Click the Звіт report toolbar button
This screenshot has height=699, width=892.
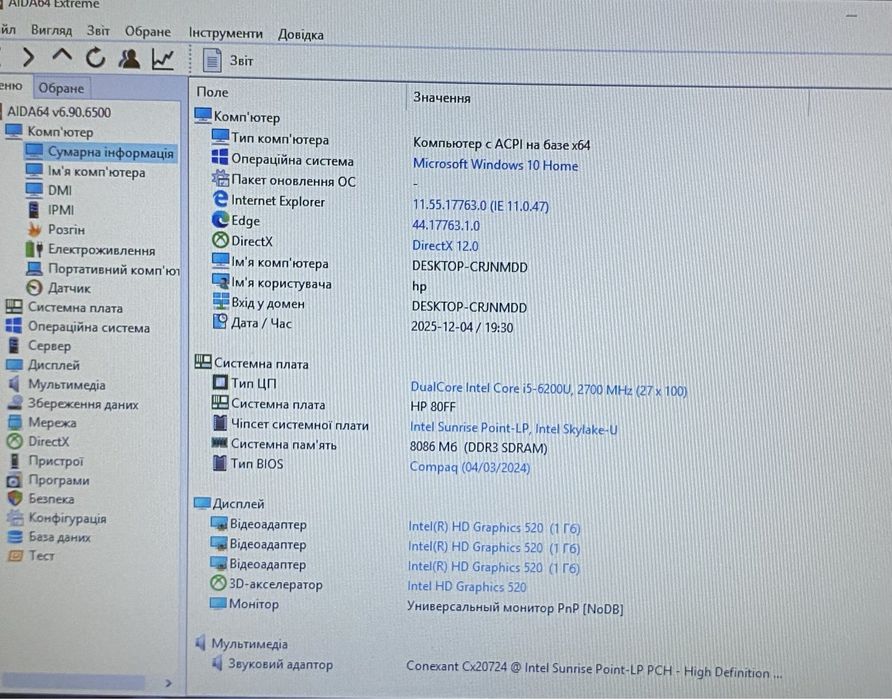pos(228,60)
